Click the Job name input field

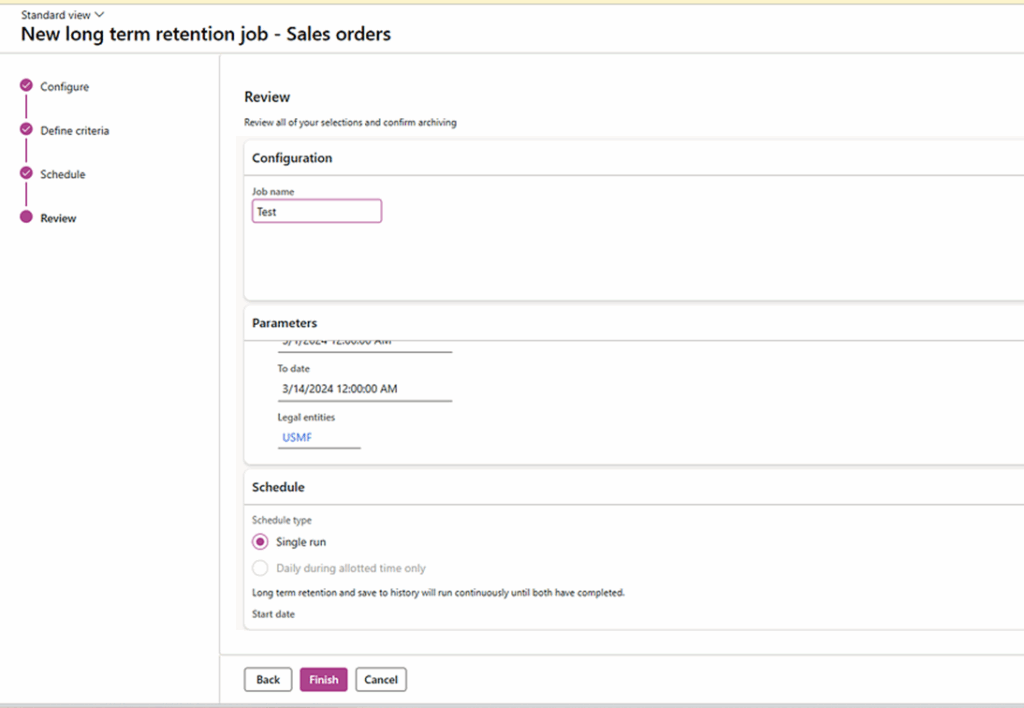tap(316, 211)
